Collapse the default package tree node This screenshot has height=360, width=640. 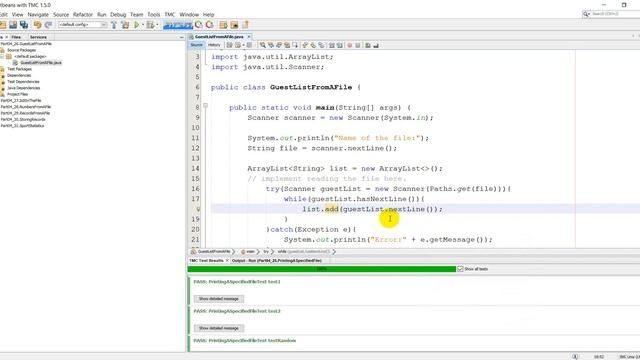(2, 56)
